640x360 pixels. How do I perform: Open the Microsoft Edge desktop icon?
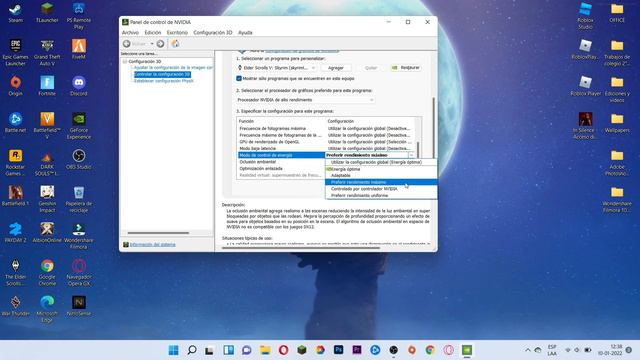click(x=47, y=309)
